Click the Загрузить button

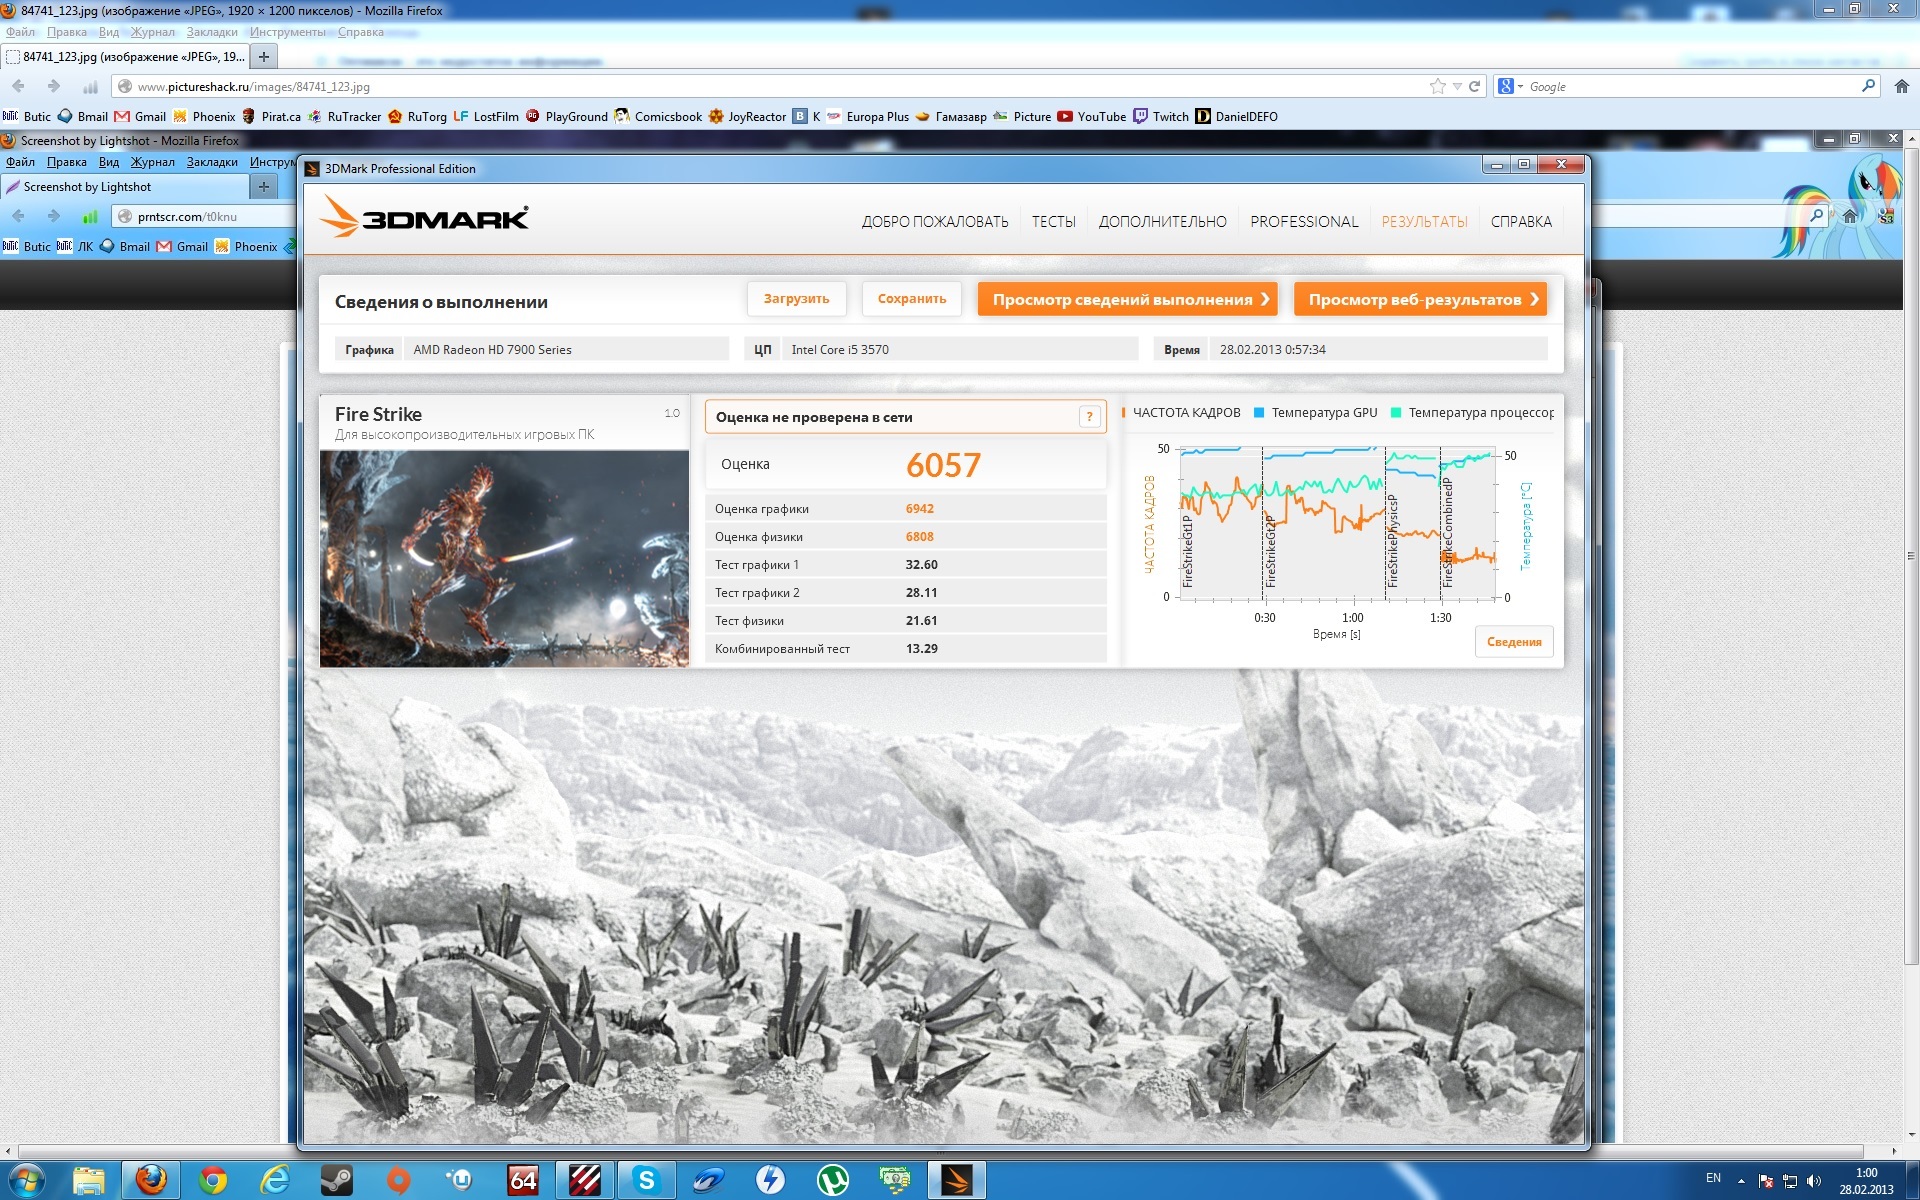coord(796,299)
